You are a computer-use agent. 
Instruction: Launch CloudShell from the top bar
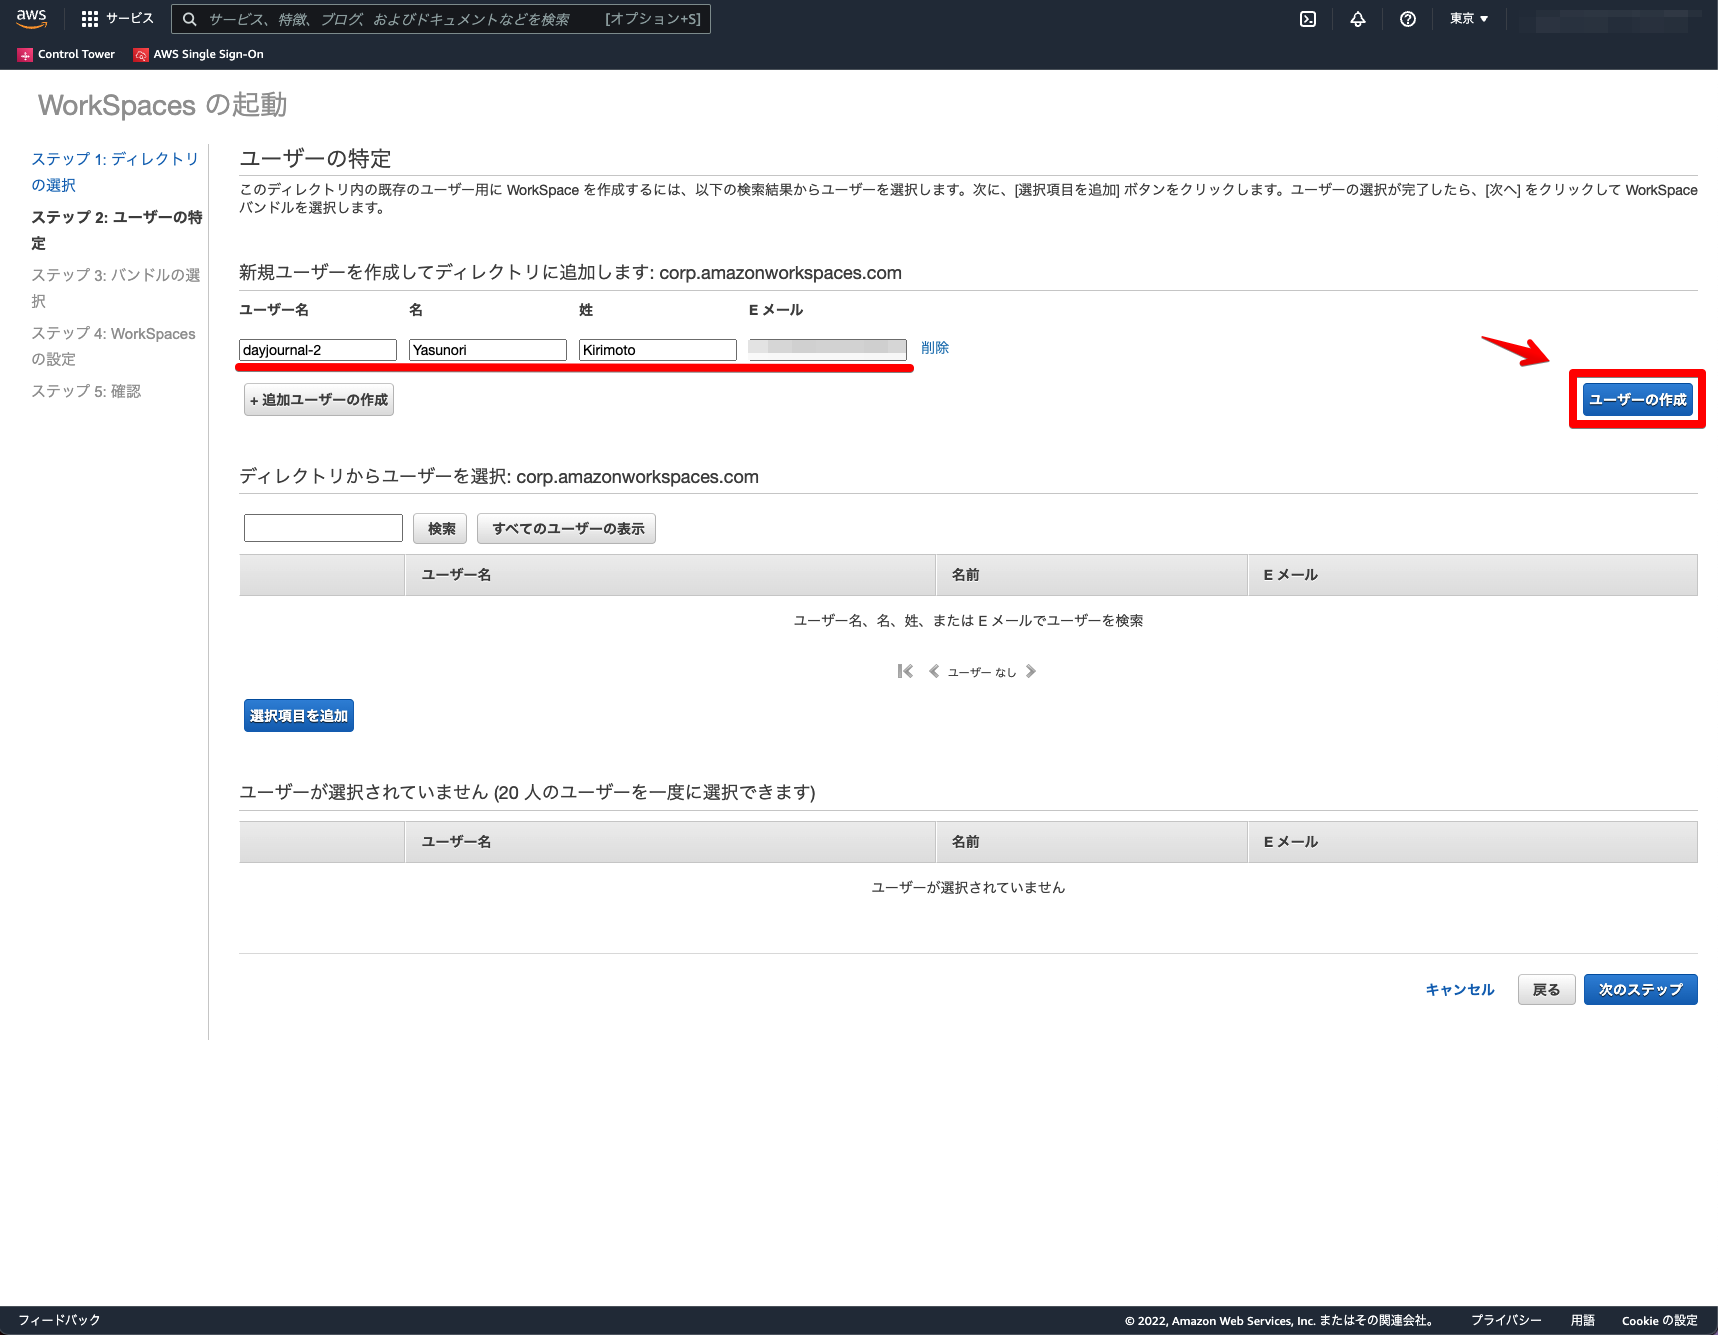click(x=1306, y=18)
